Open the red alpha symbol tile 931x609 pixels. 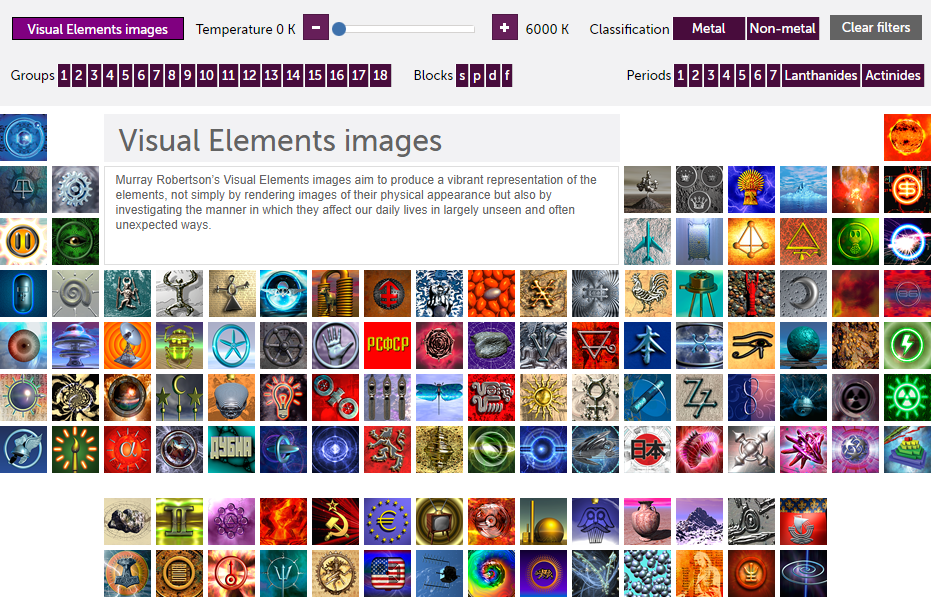pyautogui.click(x=128, y=449)
